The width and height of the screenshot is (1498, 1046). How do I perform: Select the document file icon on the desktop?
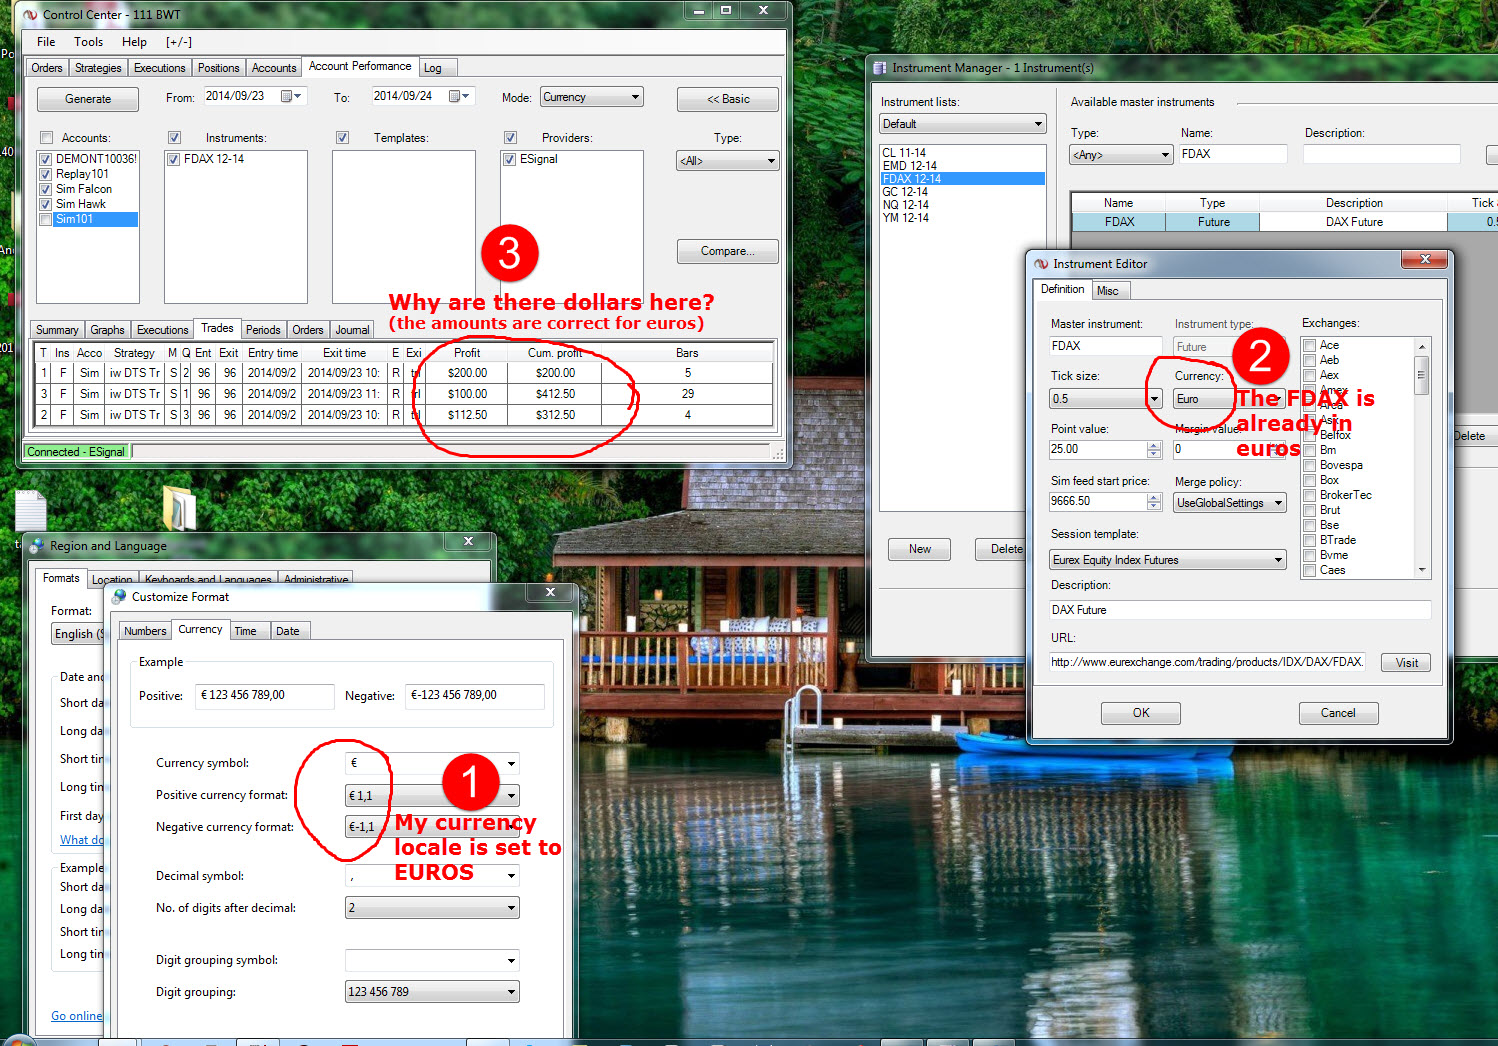(x=31, y=511)
